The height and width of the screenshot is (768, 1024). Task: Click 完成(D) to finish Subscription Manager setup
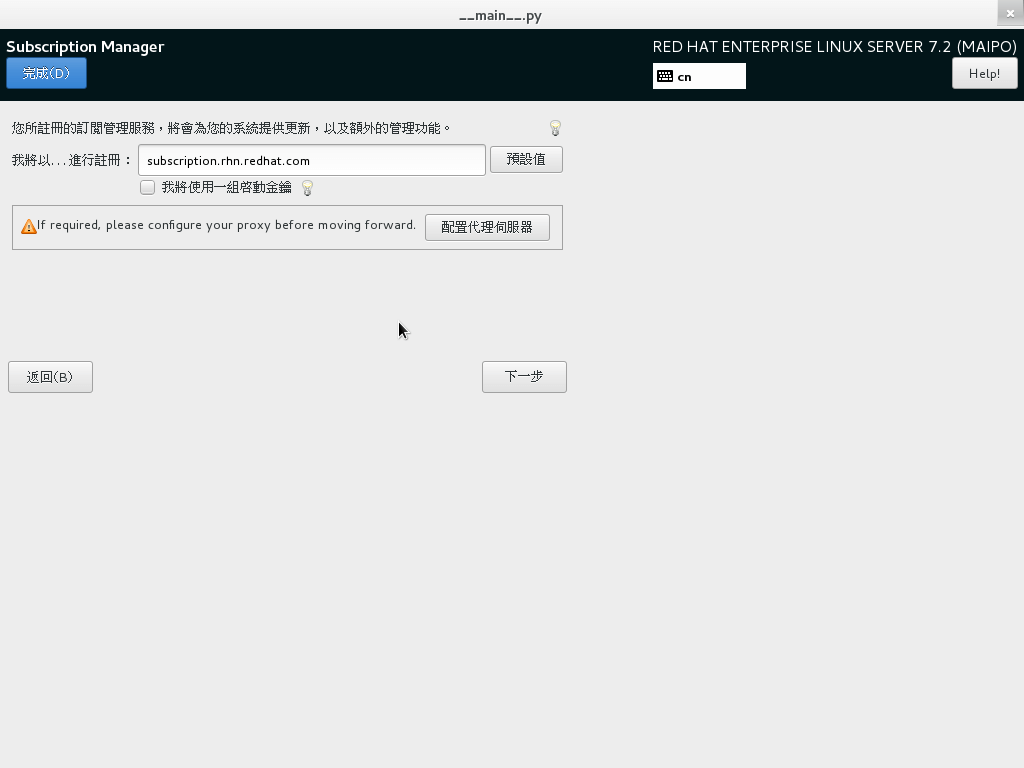tap(46, 73)
